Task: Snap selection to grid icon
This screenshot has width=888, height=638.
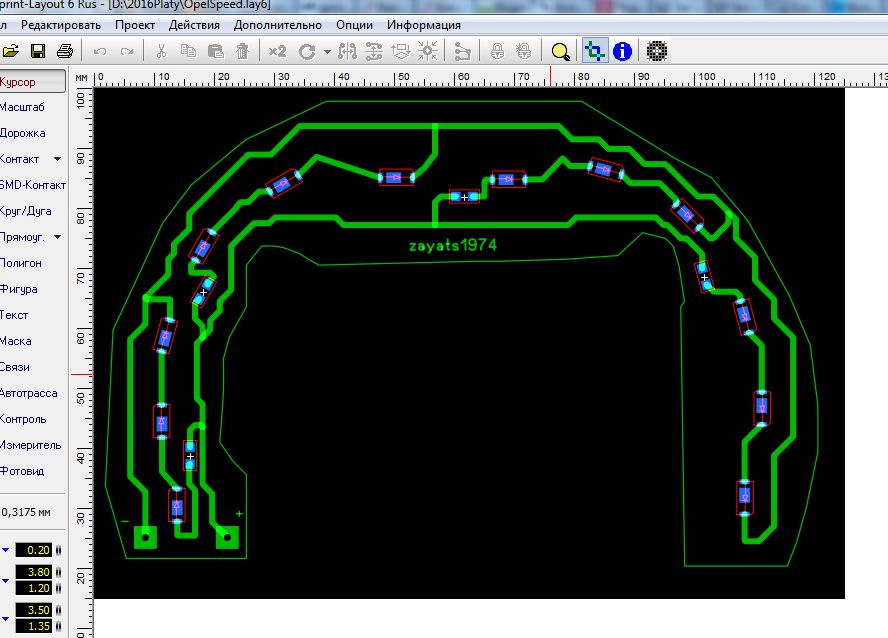Action: [428, 52]
